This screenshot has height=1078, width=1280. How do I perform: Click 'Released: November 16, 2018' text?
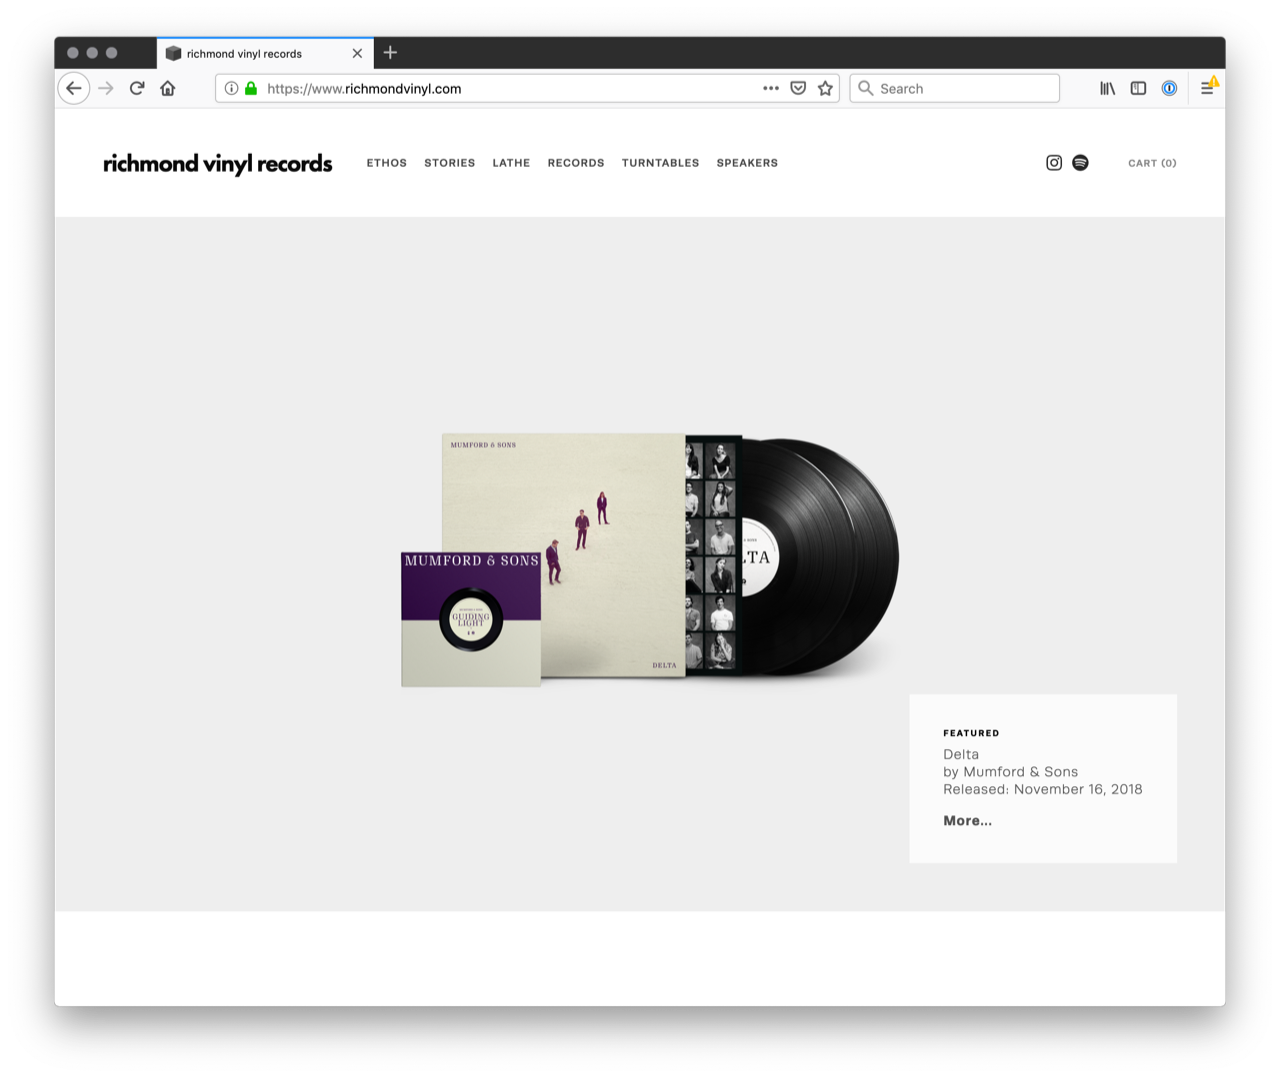pos(1042,789)
